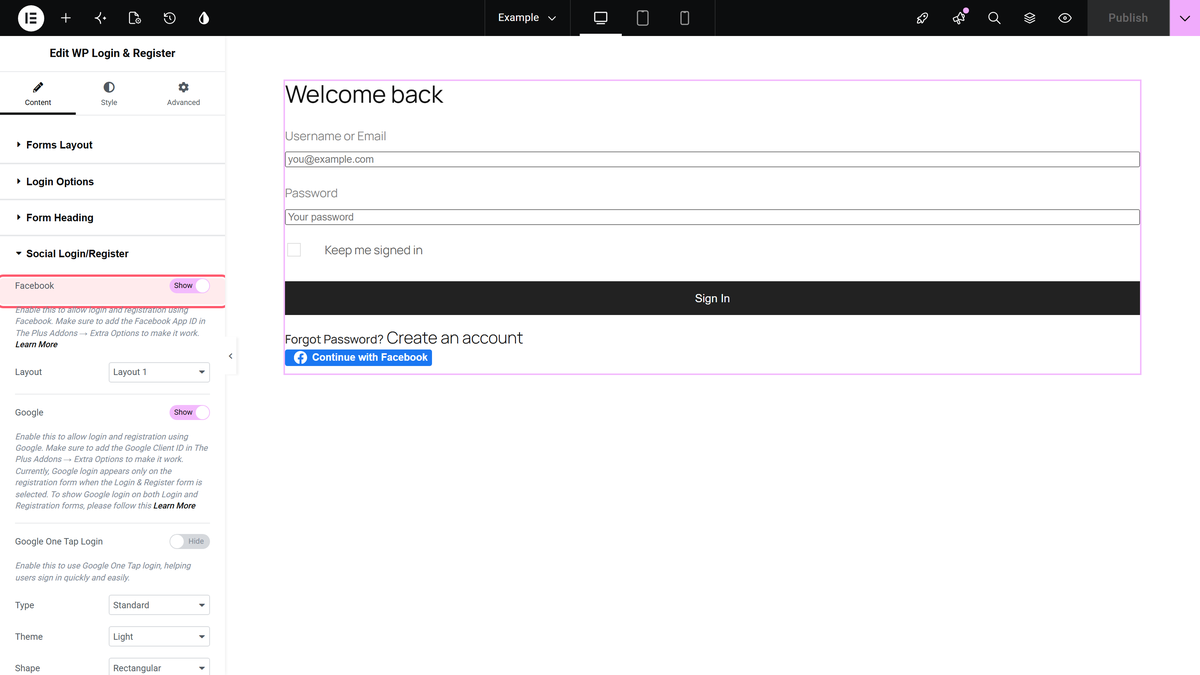Switch to the Content tab

pos(38,94)
